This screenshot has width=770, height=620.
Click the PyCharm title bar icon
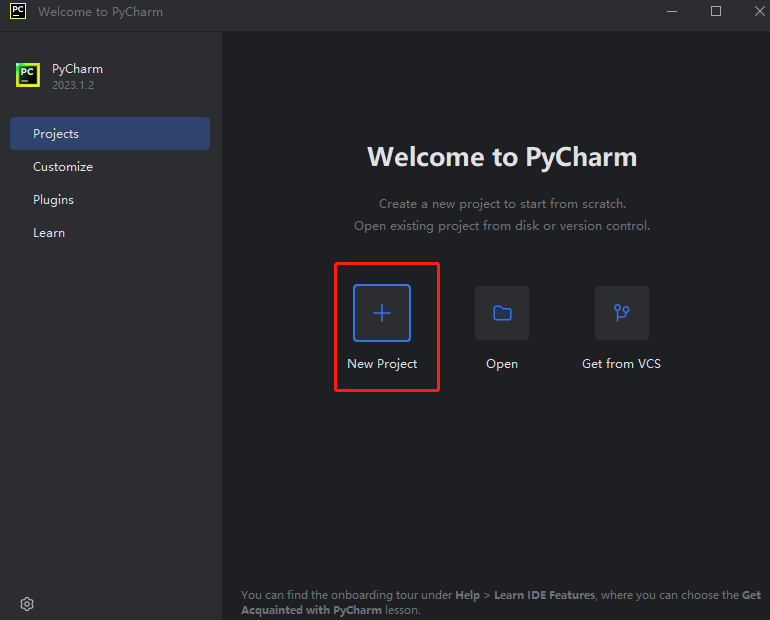coord(18,11)
